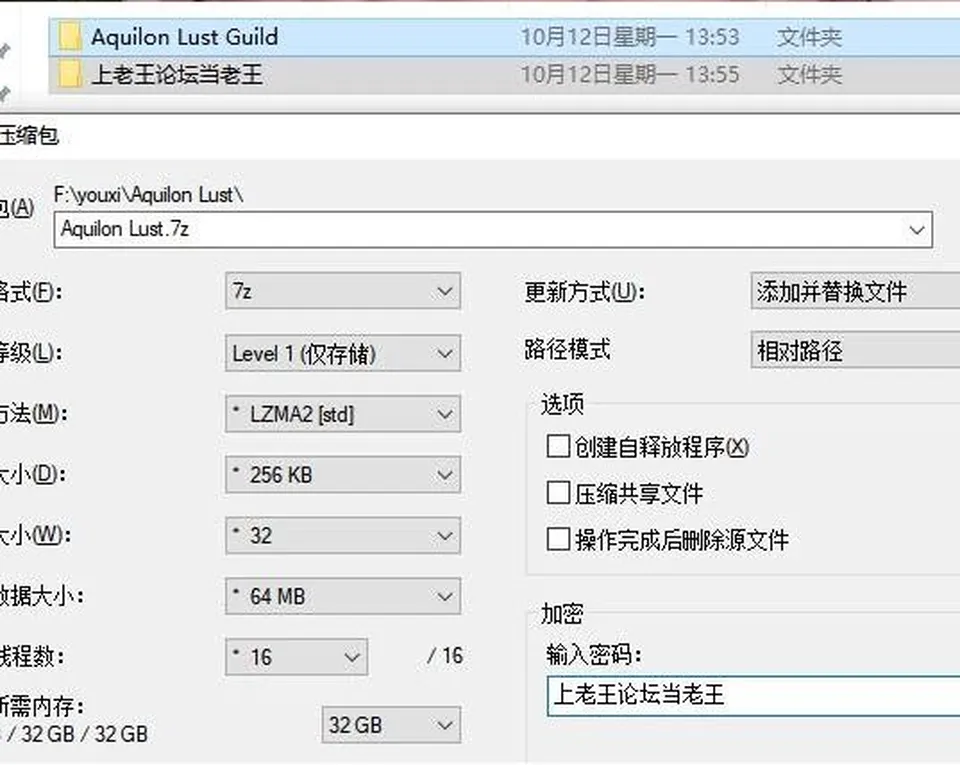Expand the 32 GB memory limit dropdown

tap(391, 725)
